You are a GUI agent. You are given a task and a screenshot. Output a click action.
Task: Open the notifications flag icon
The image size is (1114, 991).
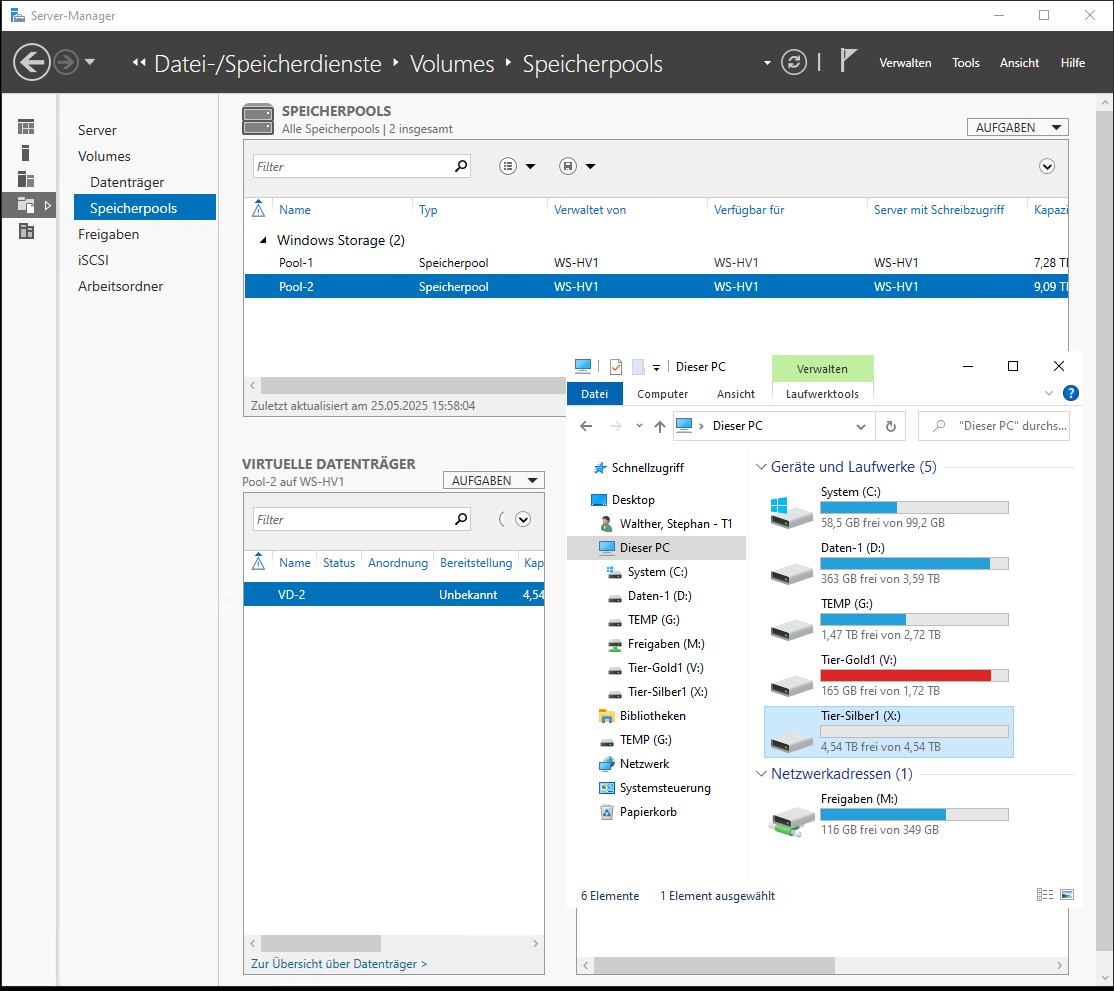(848, 61)
